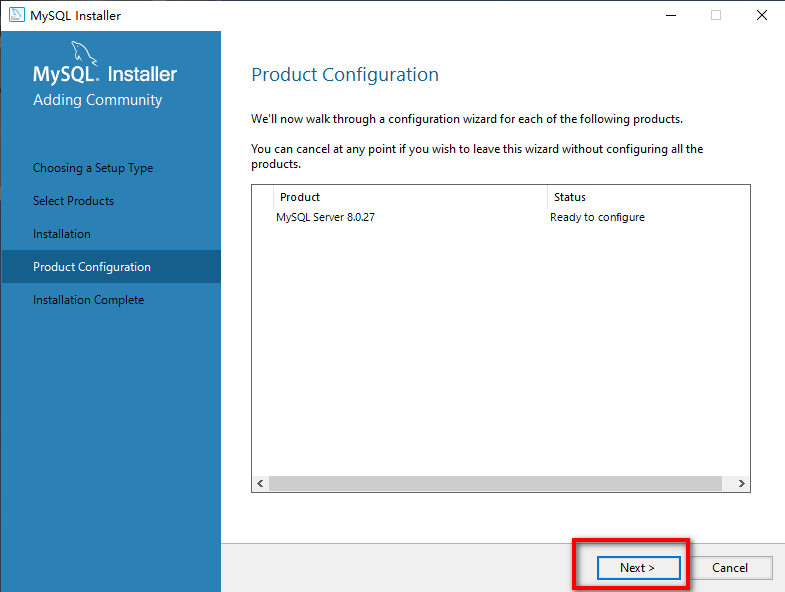Image resolution: width=785 pixels, height=592 pixels.
Task: Click the left arrow of horizontal scrollbar
Action: tap(260, 483)
